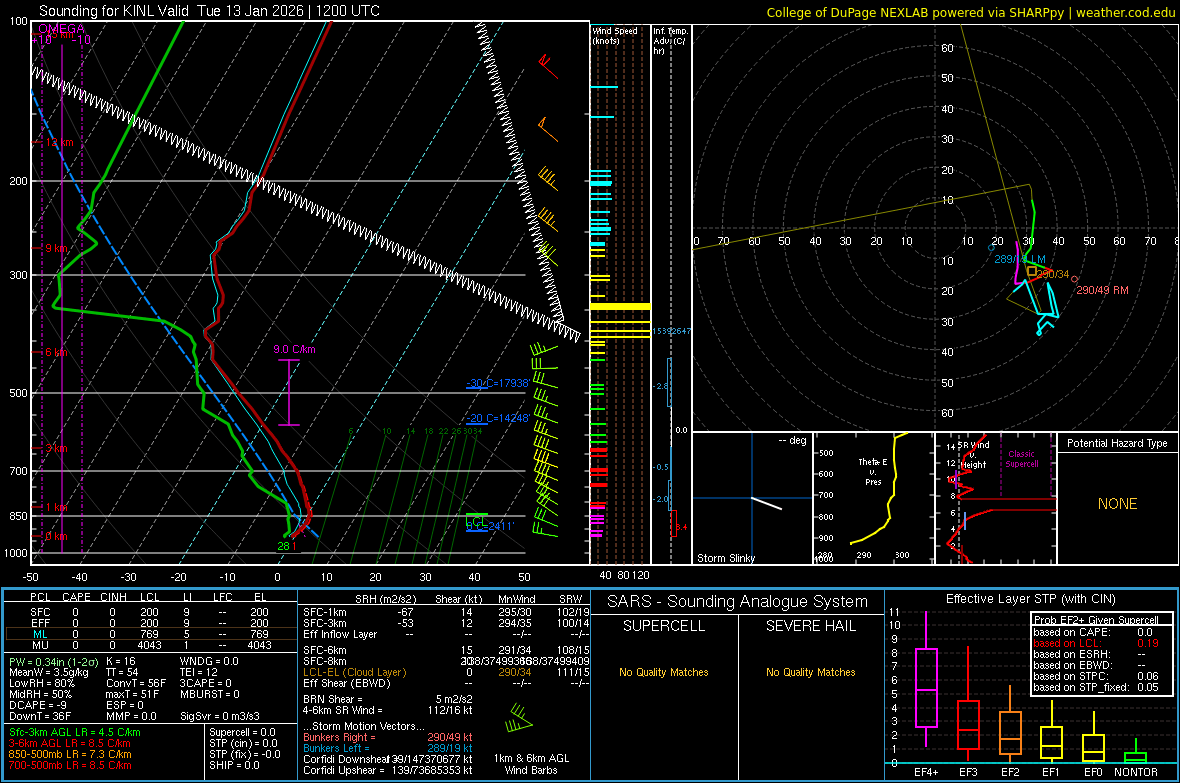The width and height of the screenshot is (1180, 783).
Task: Click the 'BRN Shear =' row
Action: point(388,699)
